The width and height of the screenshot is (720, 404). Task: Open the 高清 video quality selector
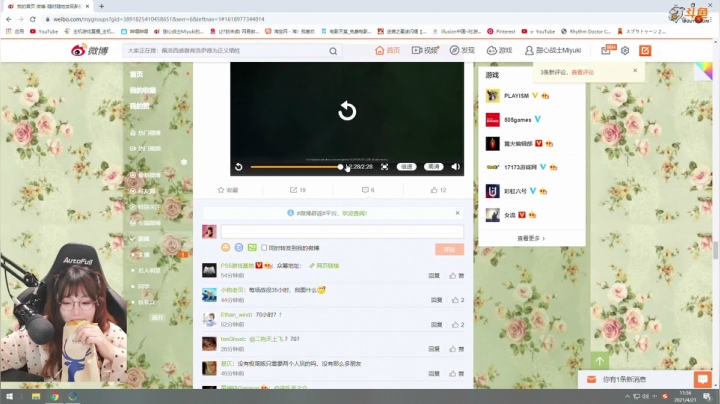click(433, 167)
